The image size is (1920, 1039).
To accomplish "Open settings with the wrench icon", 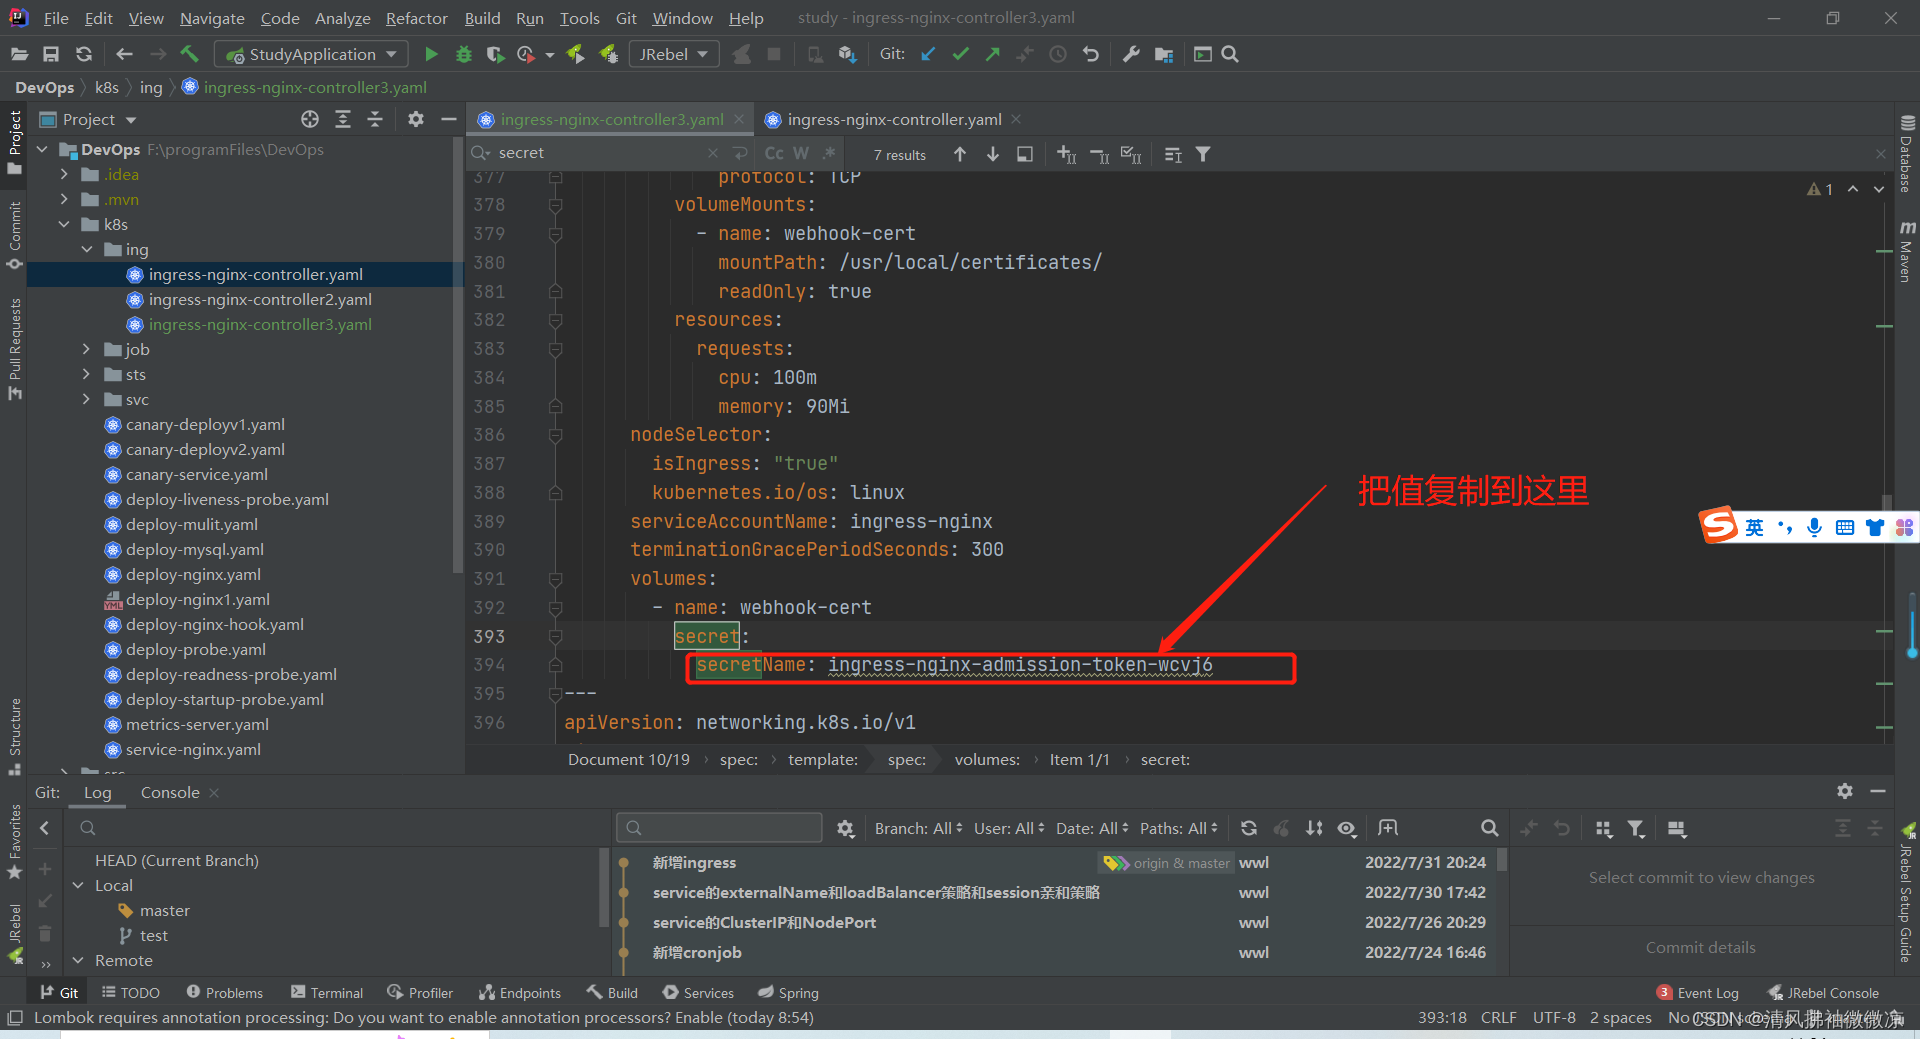I will point(1131,54).
